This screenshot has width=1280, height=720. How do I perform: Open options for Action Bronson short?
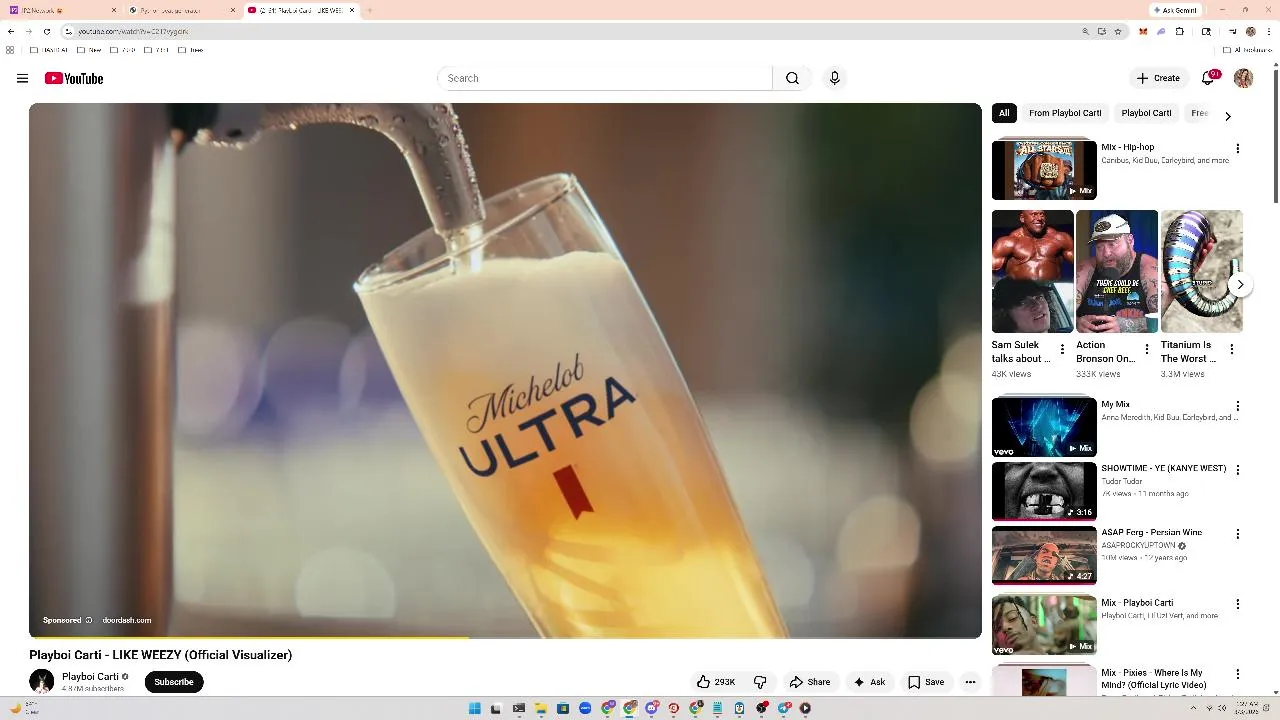(1147, 349)
